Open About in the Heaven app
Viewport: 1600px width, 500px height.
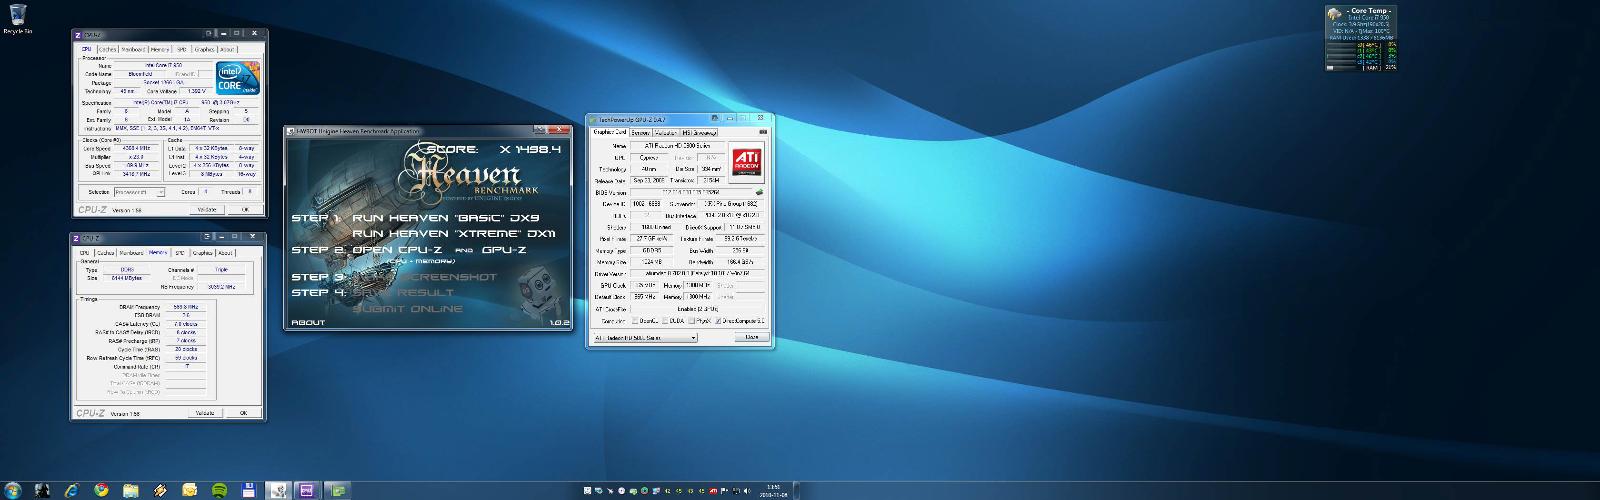[x=308, y=324]
